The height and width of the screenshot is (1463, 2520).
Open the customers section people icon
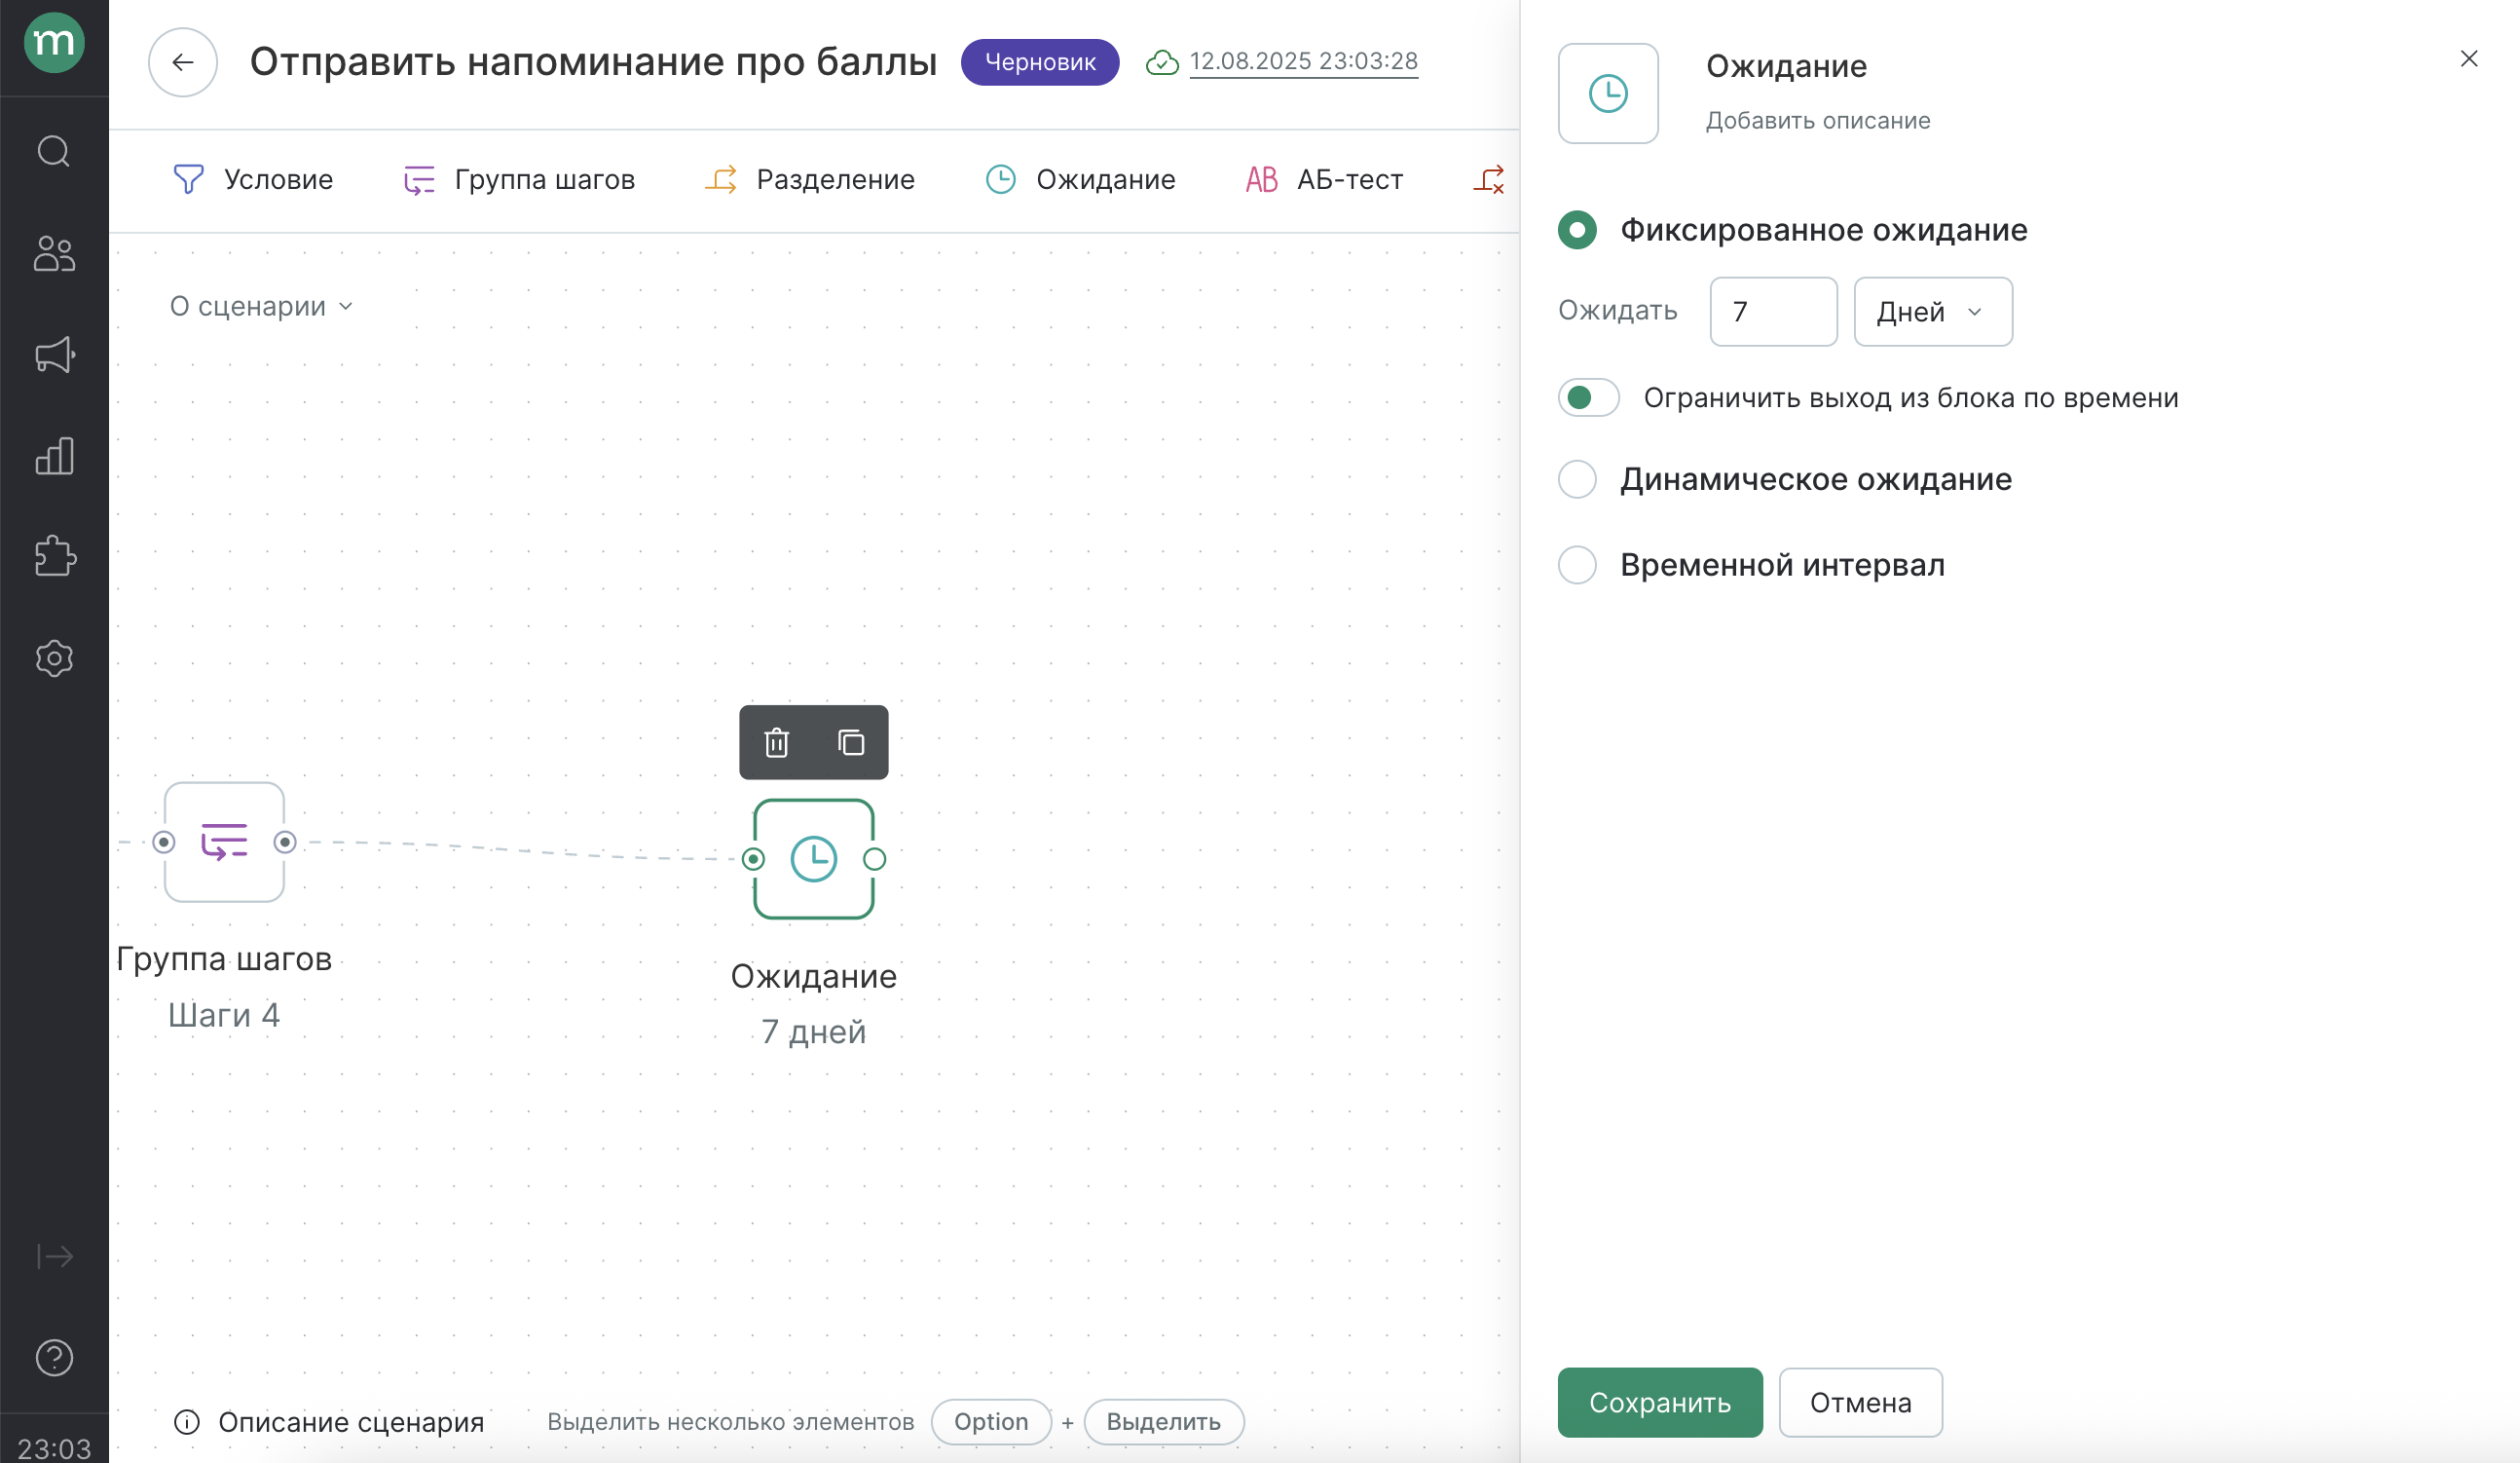tap(54, 253)
